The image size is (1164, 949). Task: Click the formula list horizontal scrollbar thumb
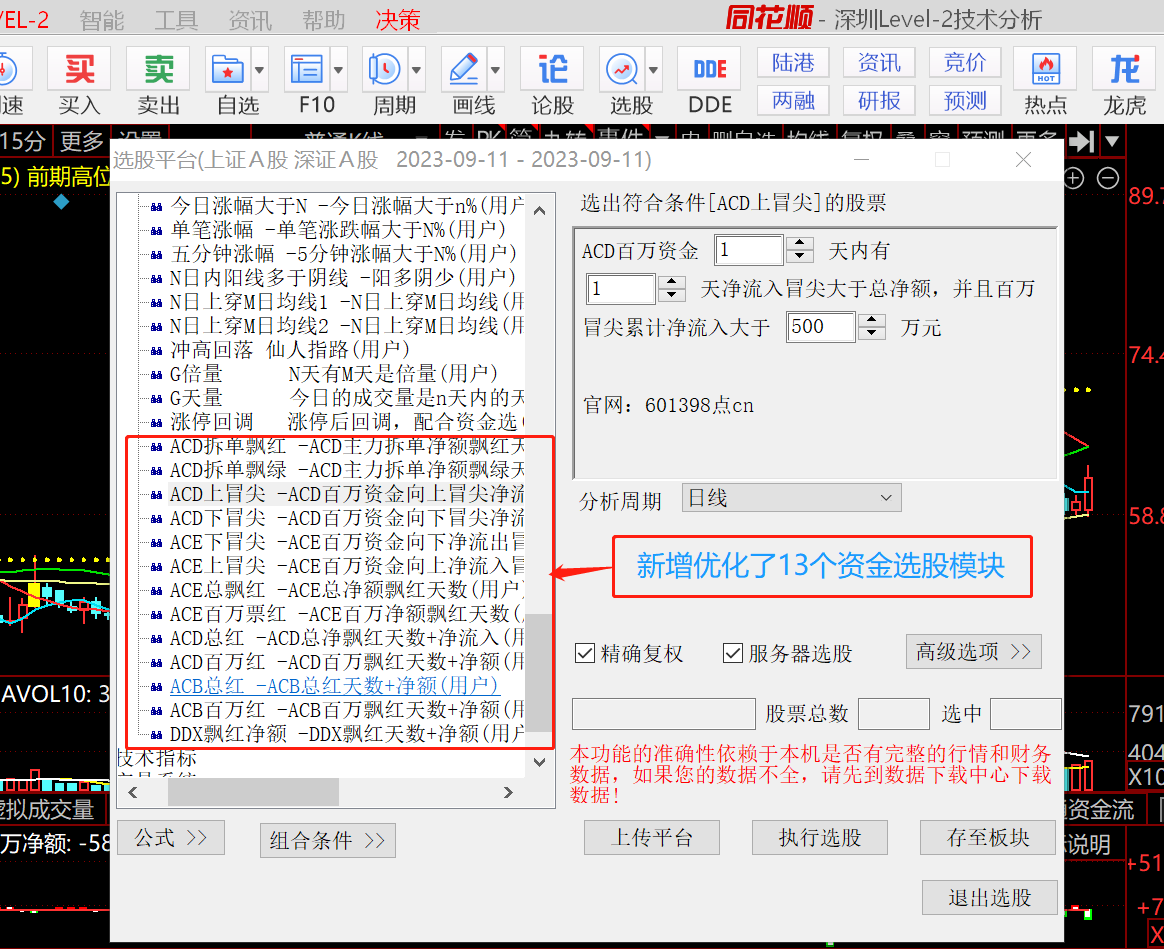tap(253, 792)
